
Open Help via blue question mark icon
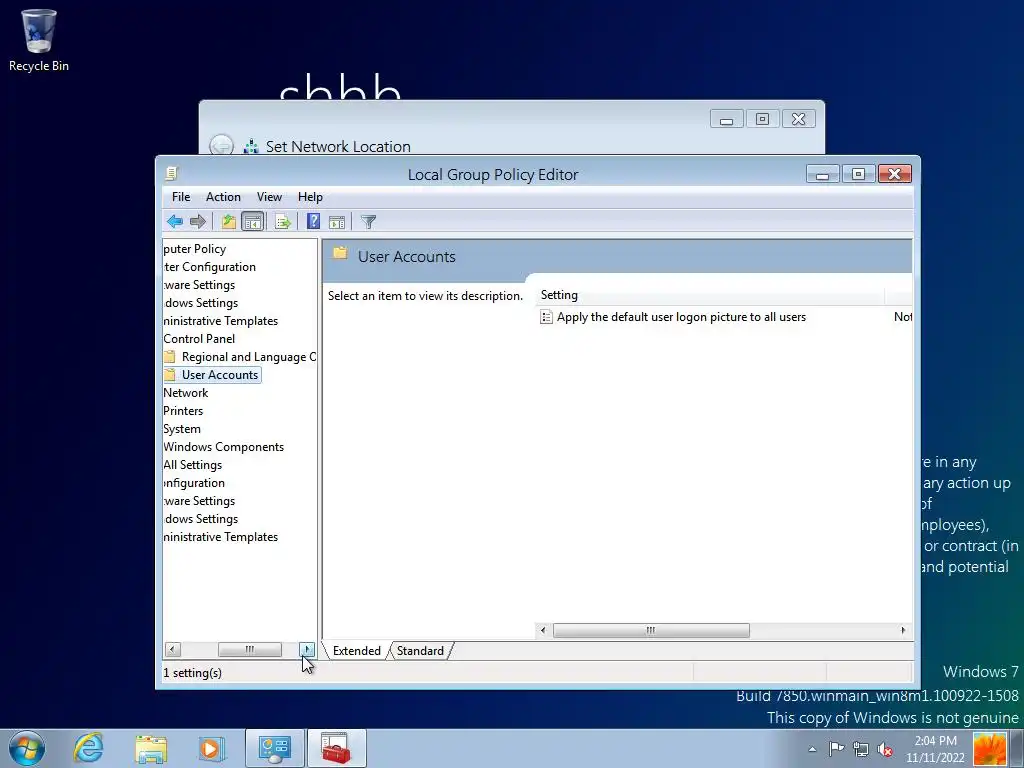tap(313, 222)
